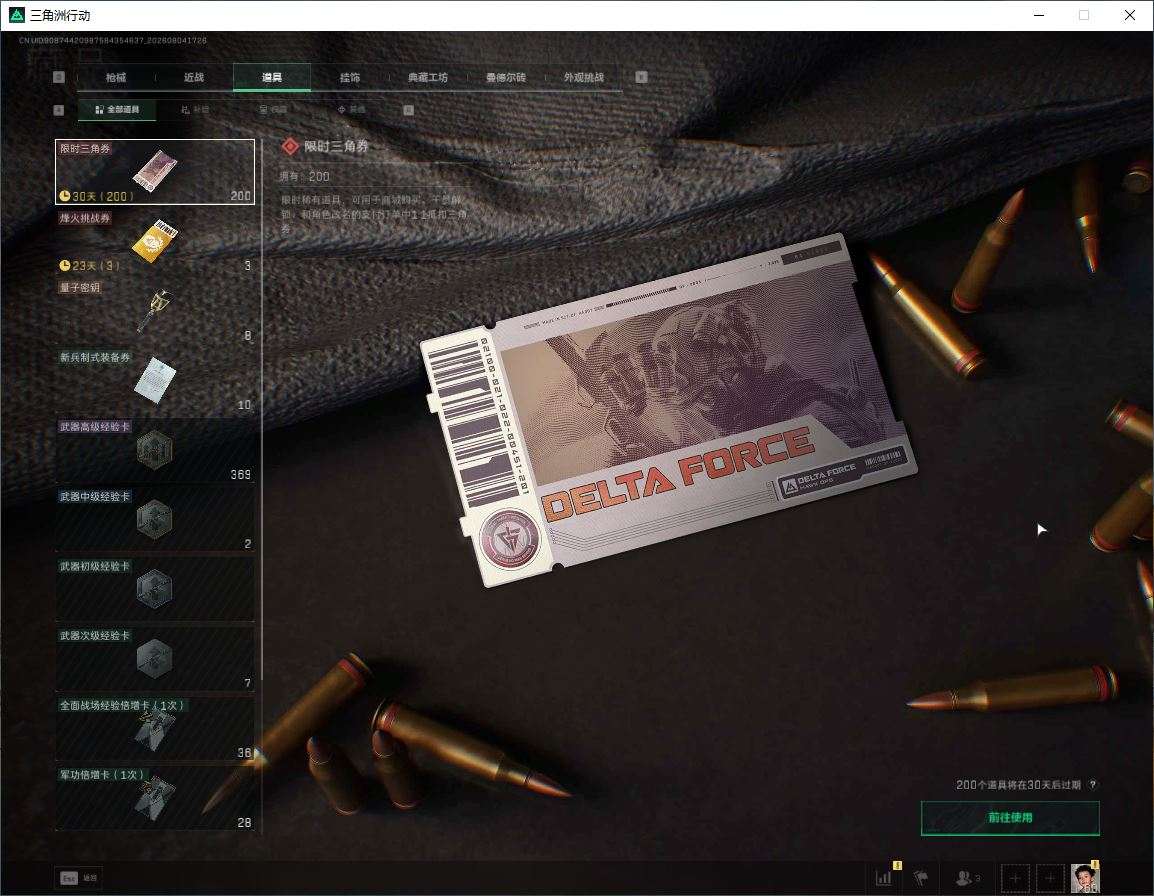Select the 全部道具 sub-tab
Viewport: 1154px width, 896px height.
[x=117, y=110]
